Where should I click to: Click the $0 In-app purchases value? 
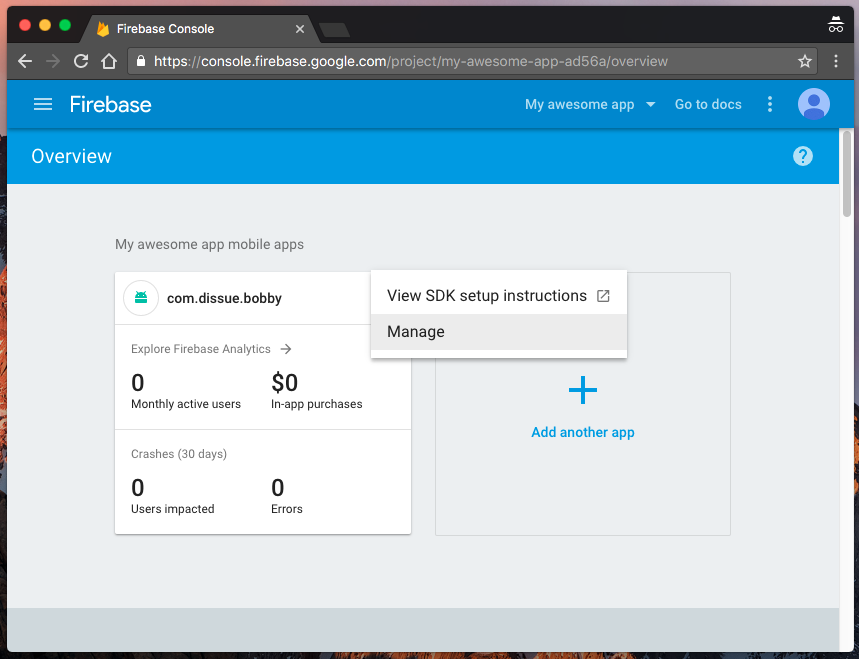284,382
